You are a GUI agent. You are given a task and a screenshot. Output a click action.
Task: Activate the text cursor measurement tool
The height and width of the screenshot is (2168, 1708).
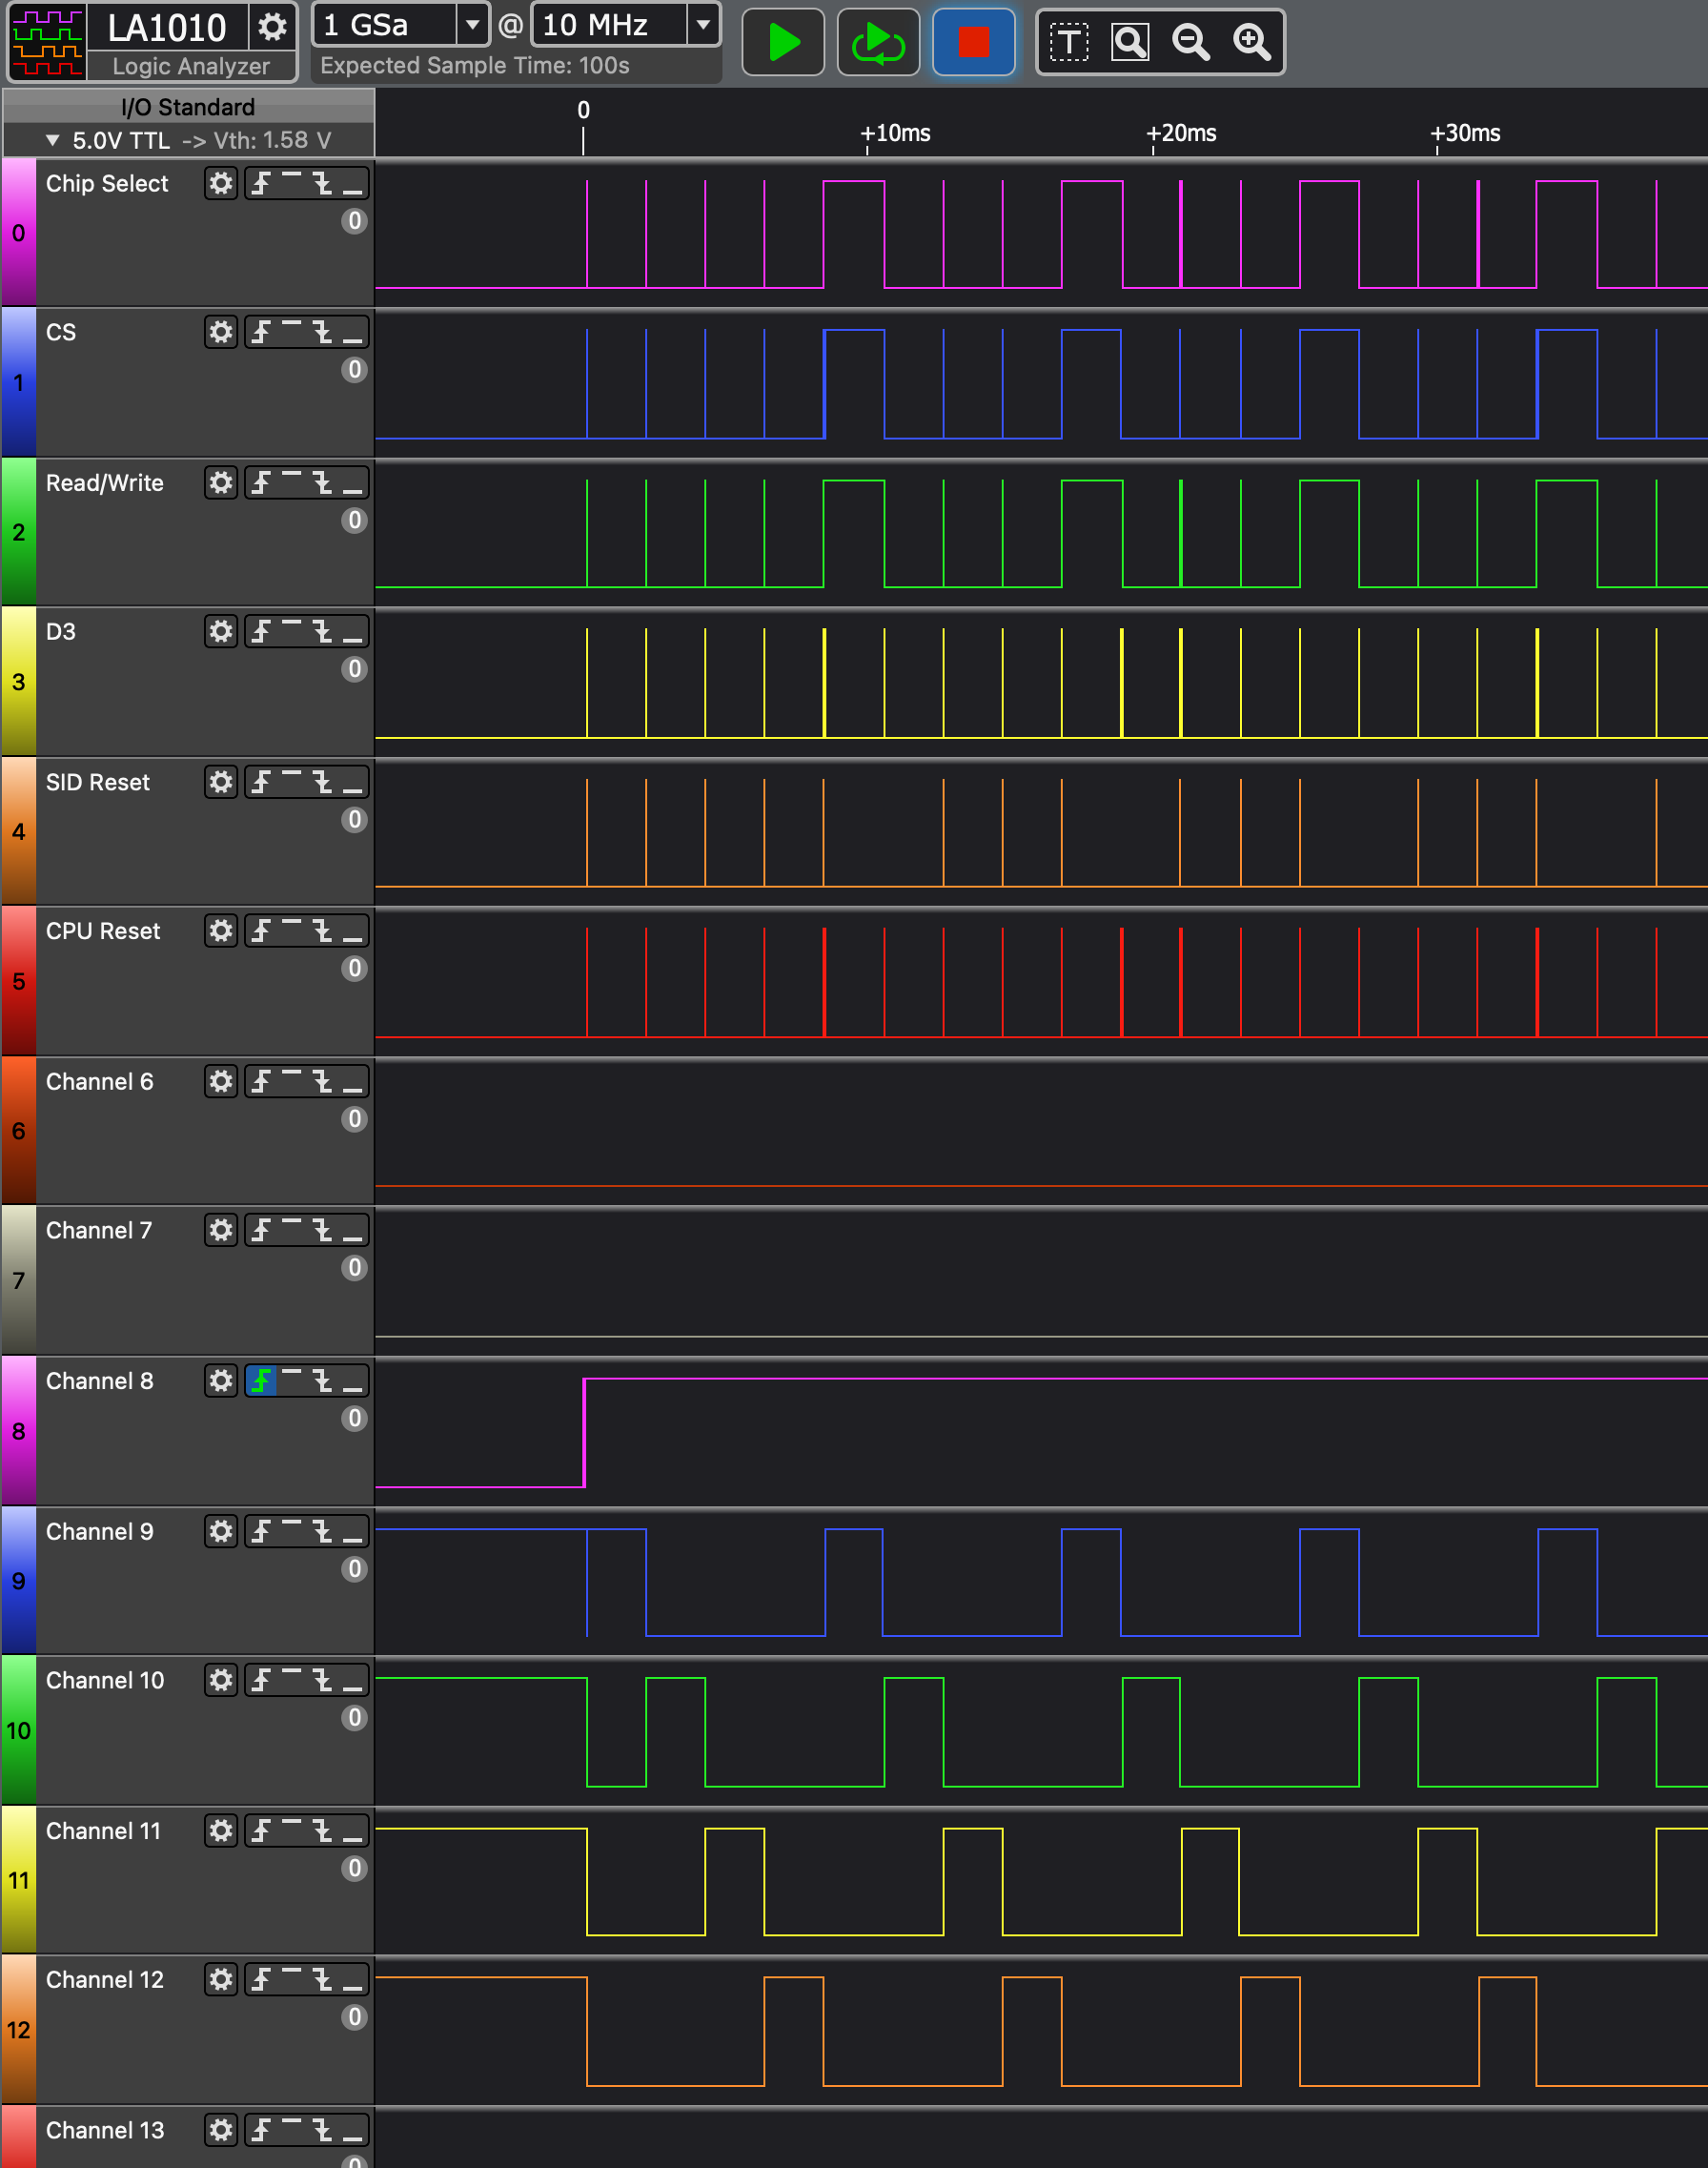1068,43
